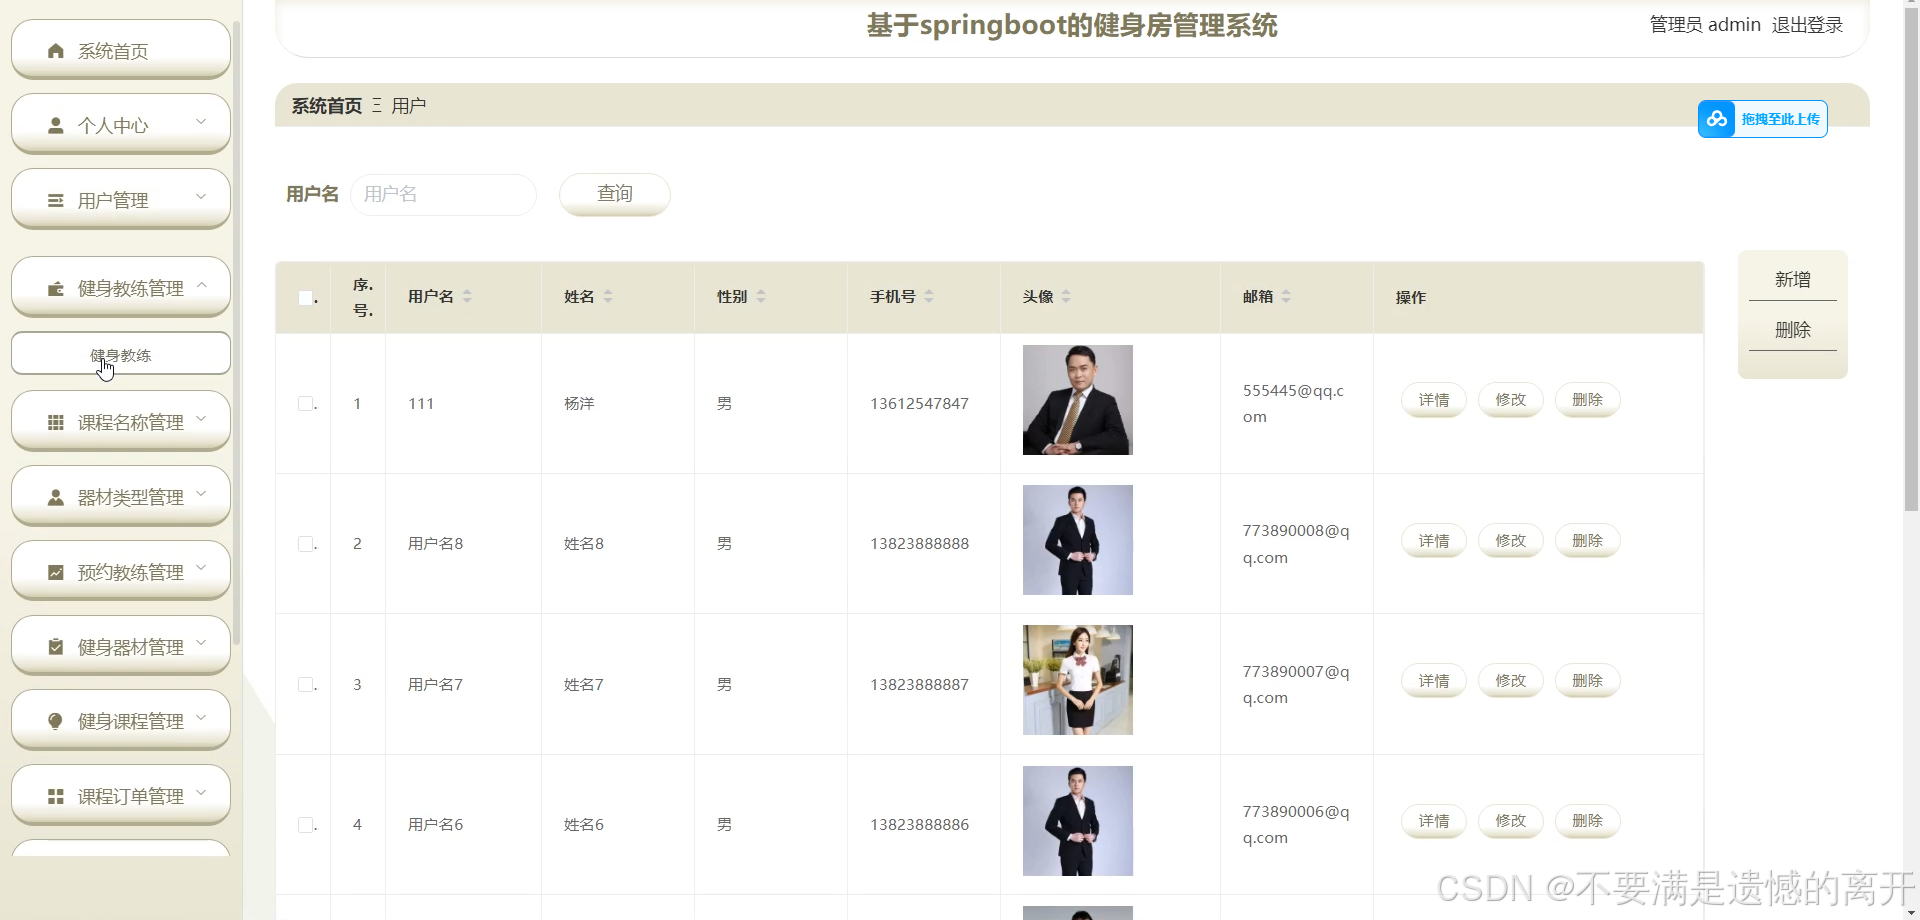Image resolution: width=1920 pixels, height=920 pixels.
Task: Click 修改 for user 111
Action: pos(1511,400)
